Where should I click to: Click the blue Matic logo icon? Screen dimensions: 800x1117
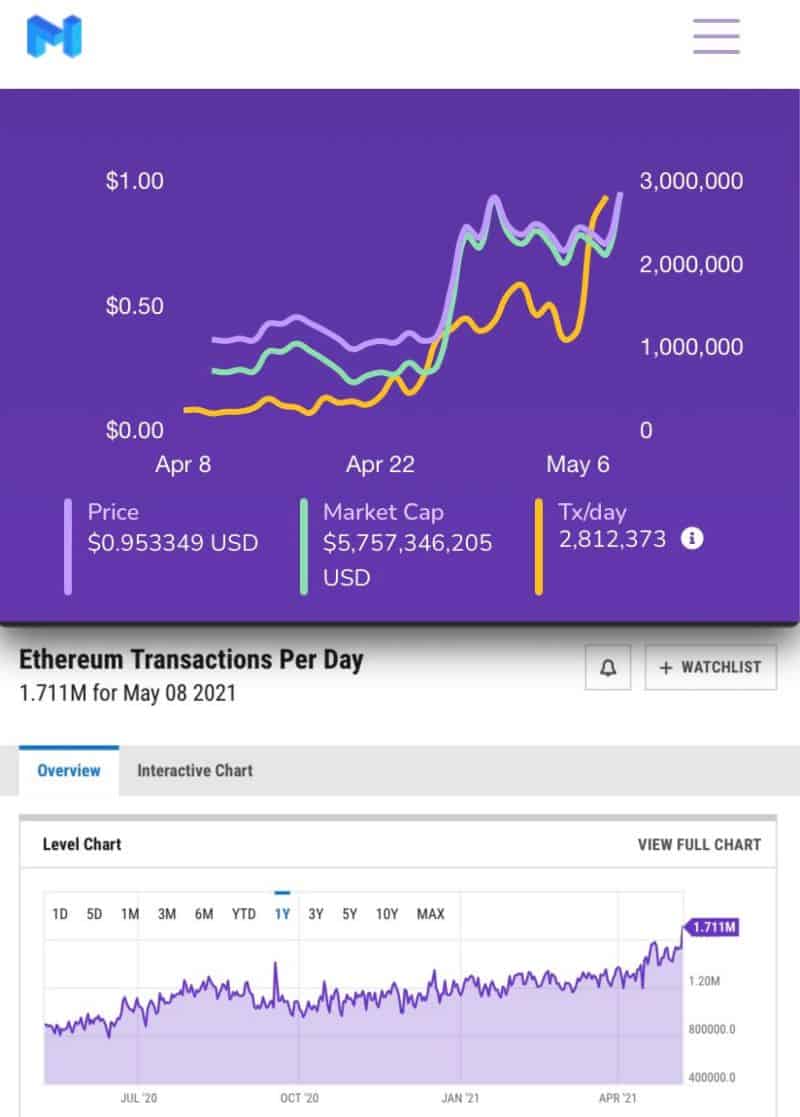(54, 36)
